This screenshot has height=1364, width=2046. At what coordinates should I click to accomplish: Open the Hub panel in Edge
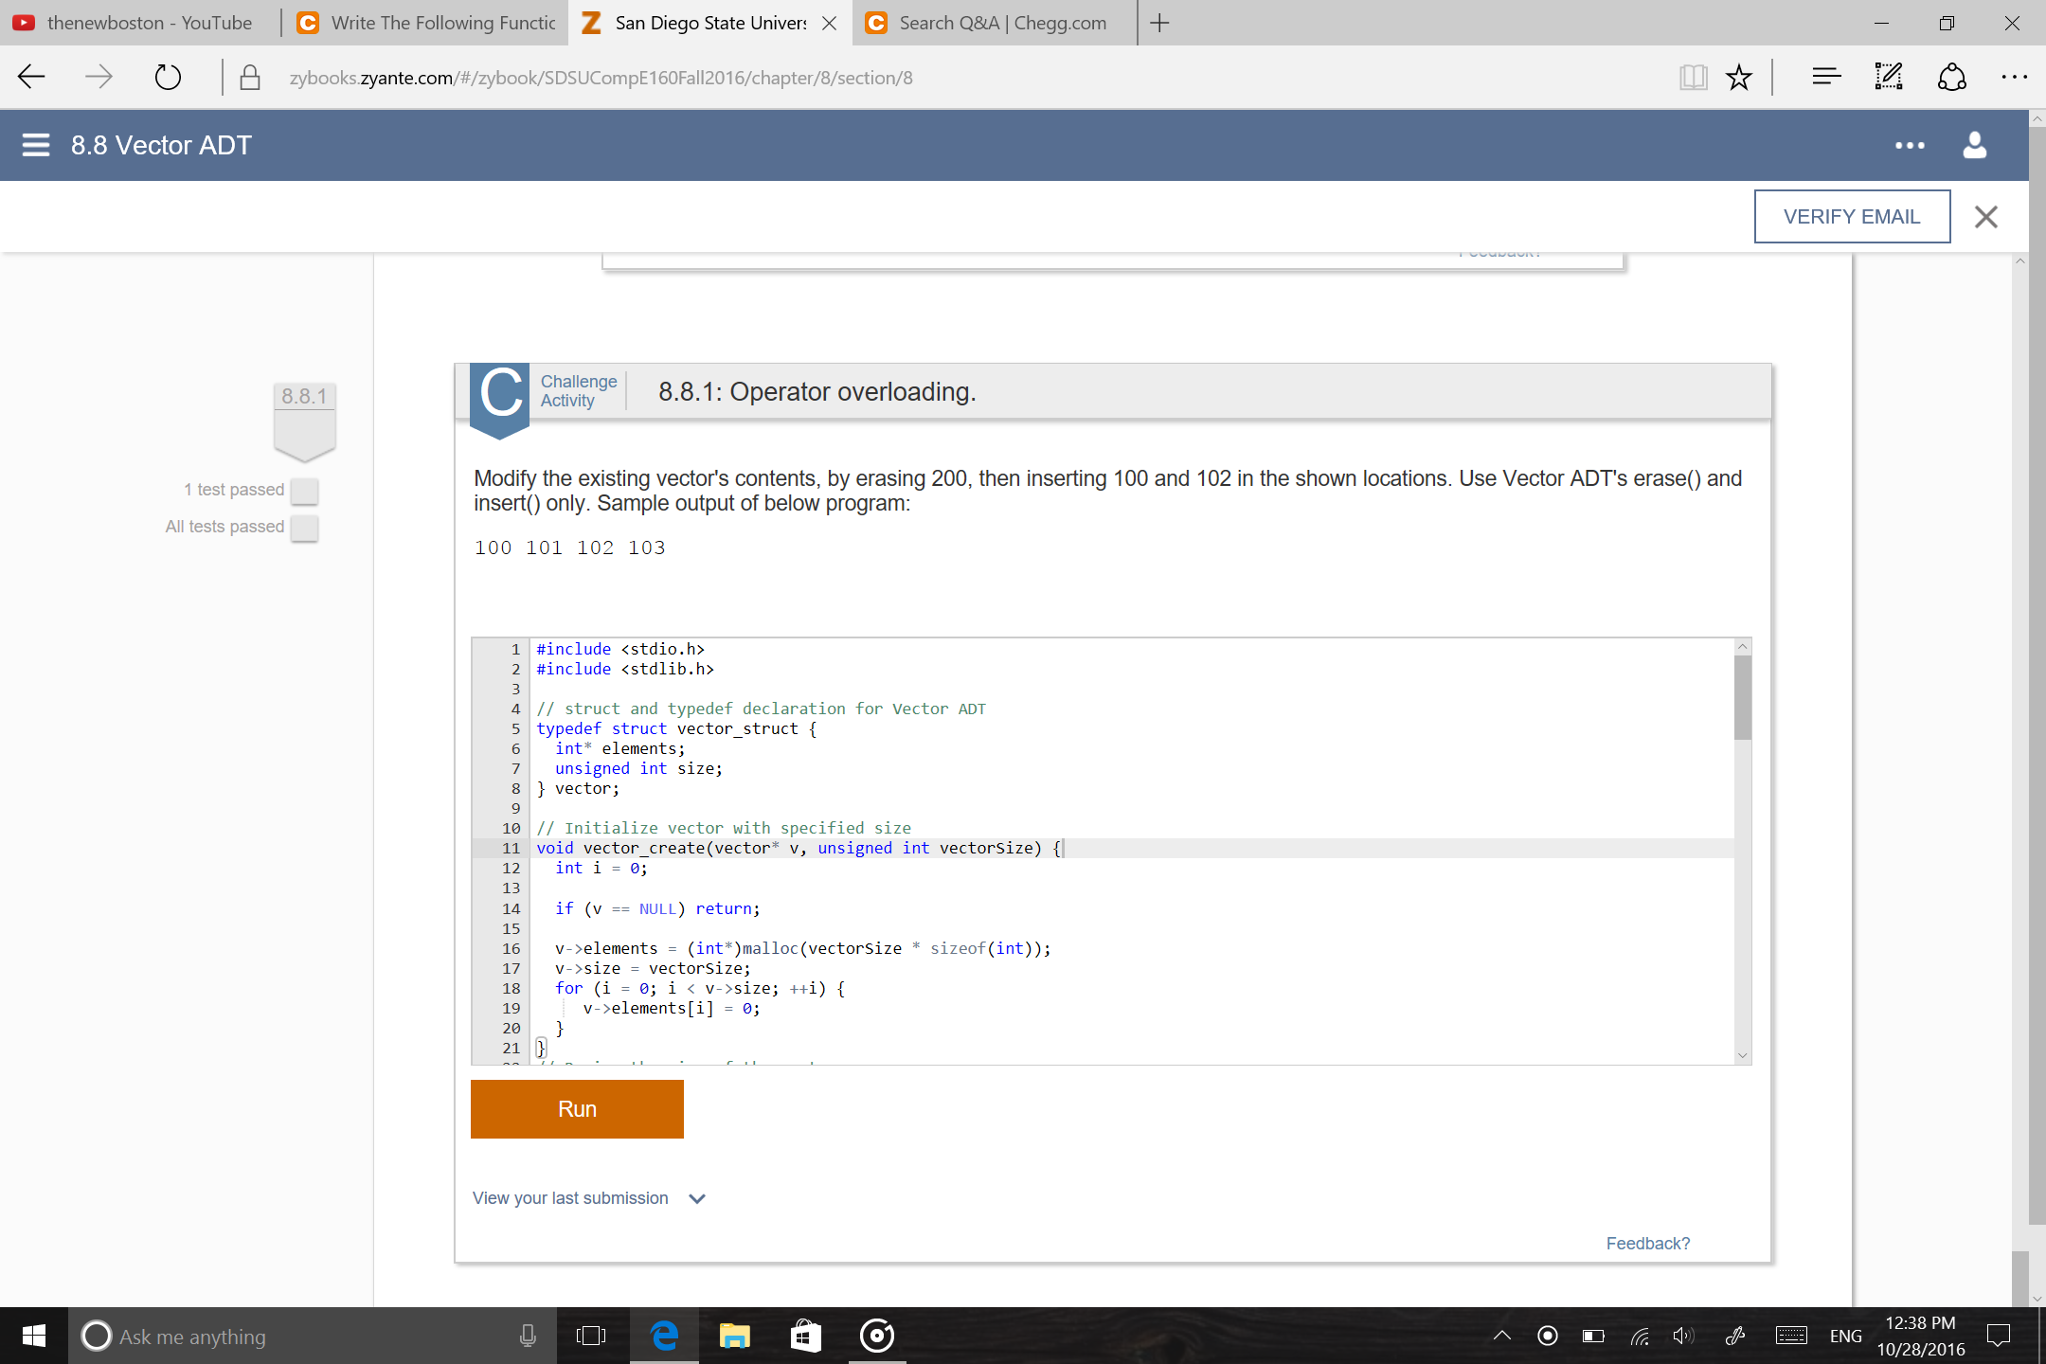1824,76
